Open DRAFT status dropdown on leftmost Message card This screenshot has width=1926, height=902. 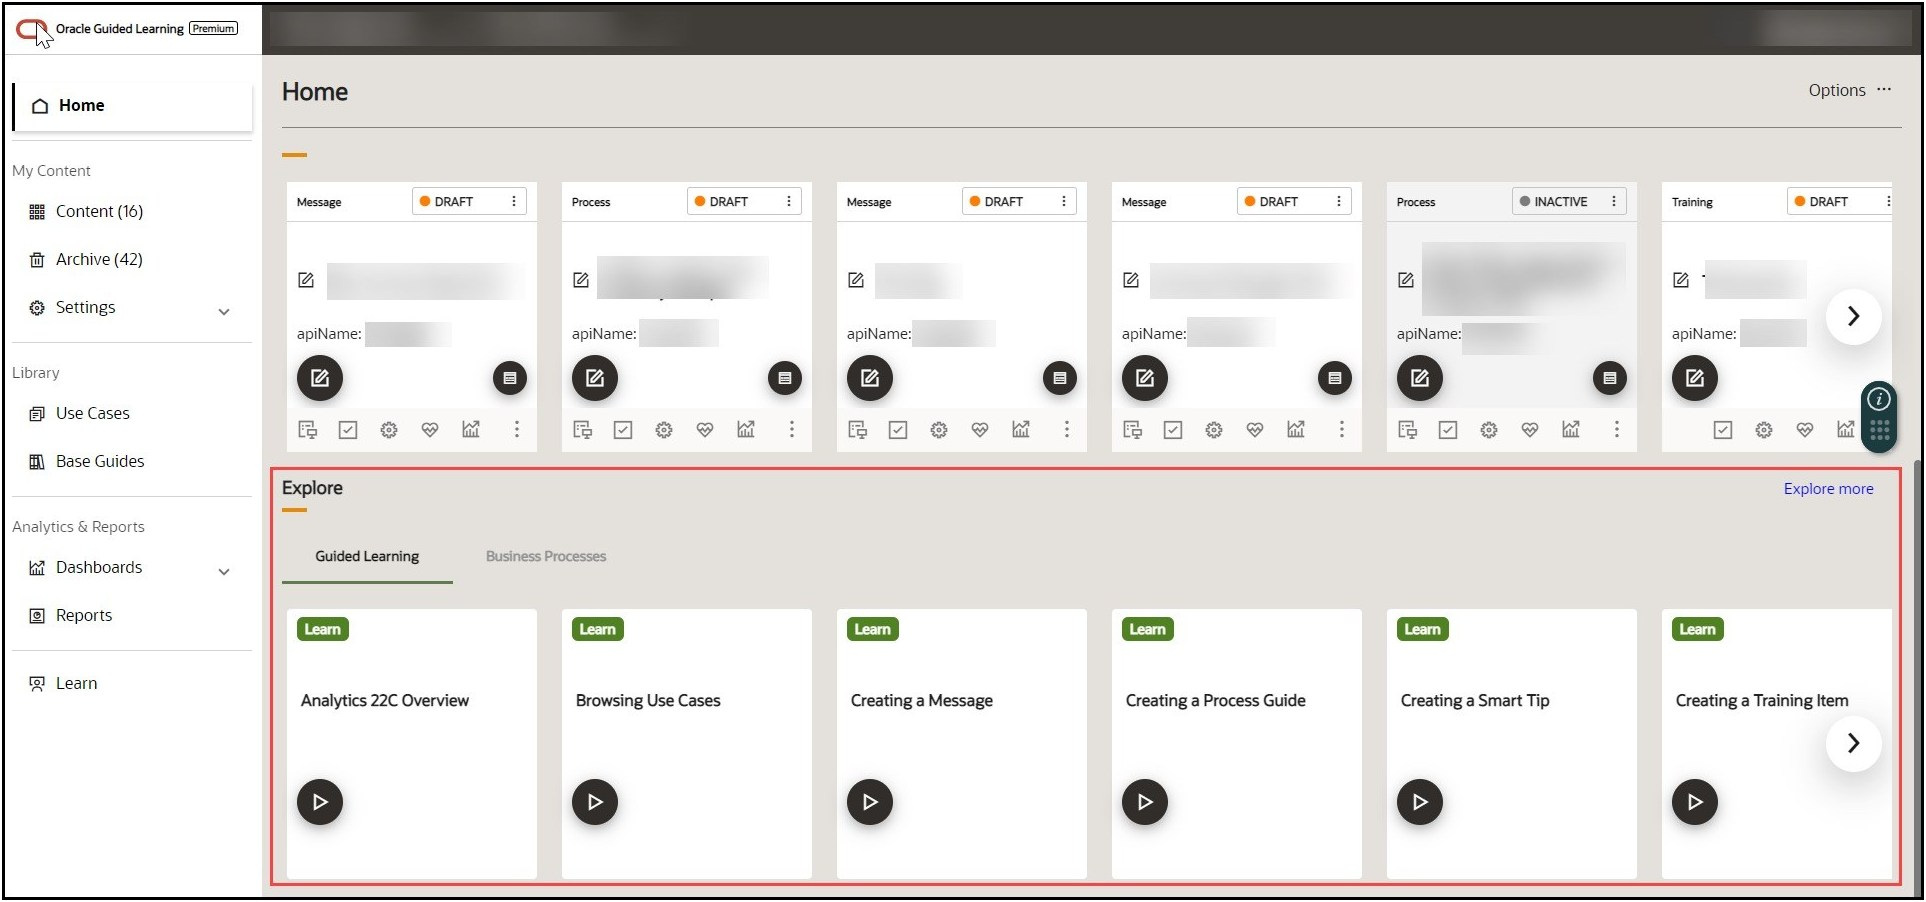pos(469,201)
